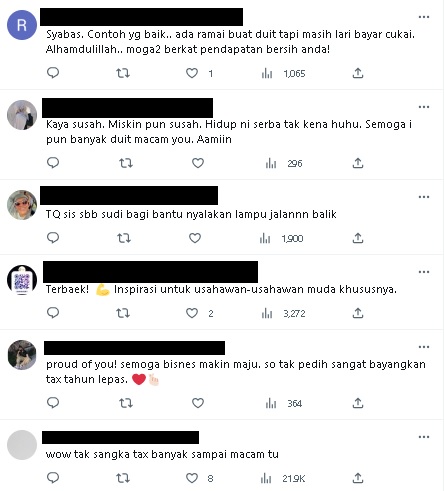Open the QR code profile avatar
This screenshot has width=444, height=491.
(x=22, y=280)
